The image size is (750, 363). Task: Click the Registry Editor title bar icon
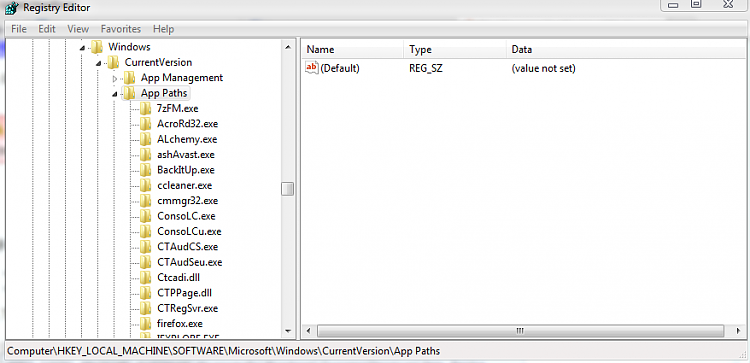(x=11, y=8)
